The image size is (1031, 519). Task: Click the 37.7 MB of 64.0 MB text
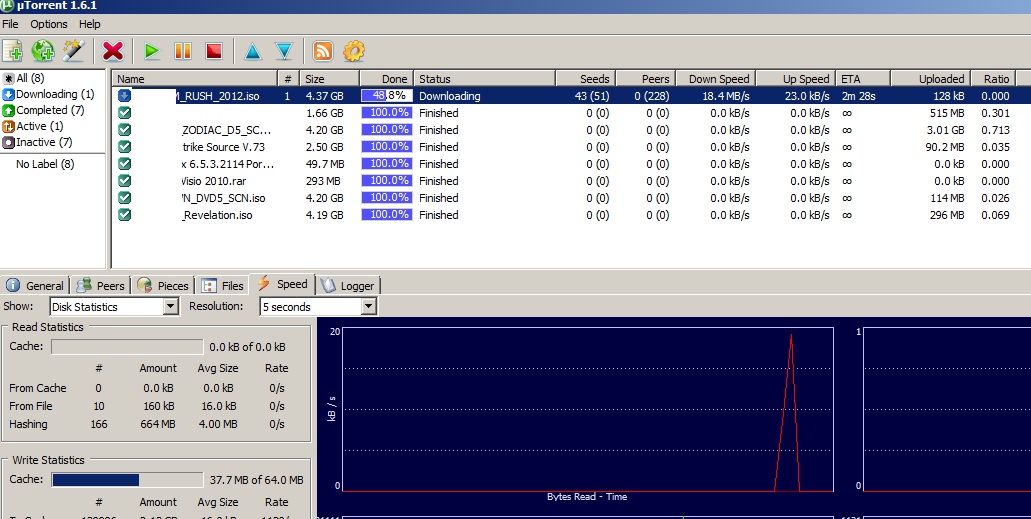coord(256,480)
